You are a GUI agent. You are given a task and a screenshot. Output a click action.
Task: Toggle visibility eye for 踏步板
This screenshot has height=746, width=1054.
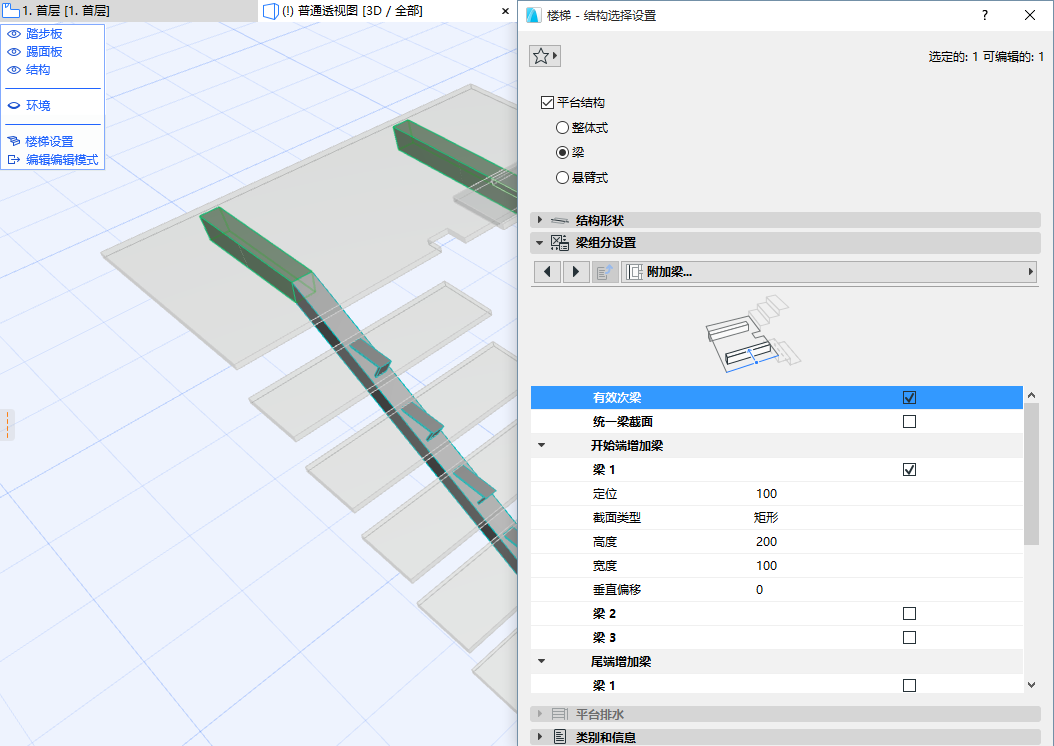coord(13,34)
